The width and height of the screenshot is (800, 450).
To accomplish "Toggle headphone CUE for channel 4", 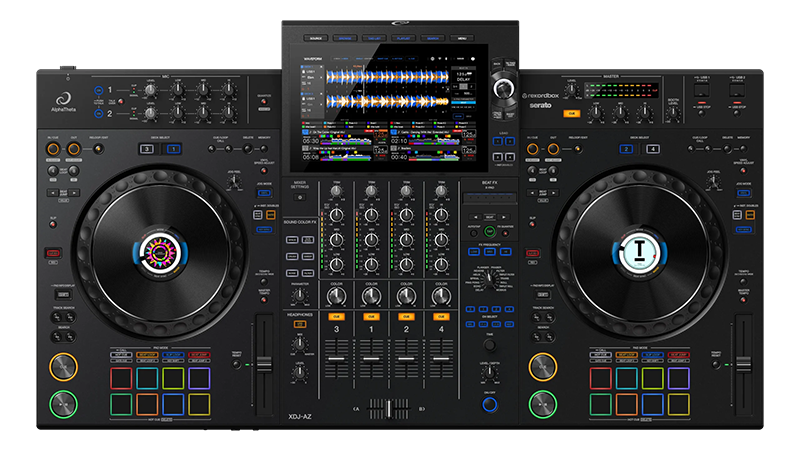I will [440, 316].
